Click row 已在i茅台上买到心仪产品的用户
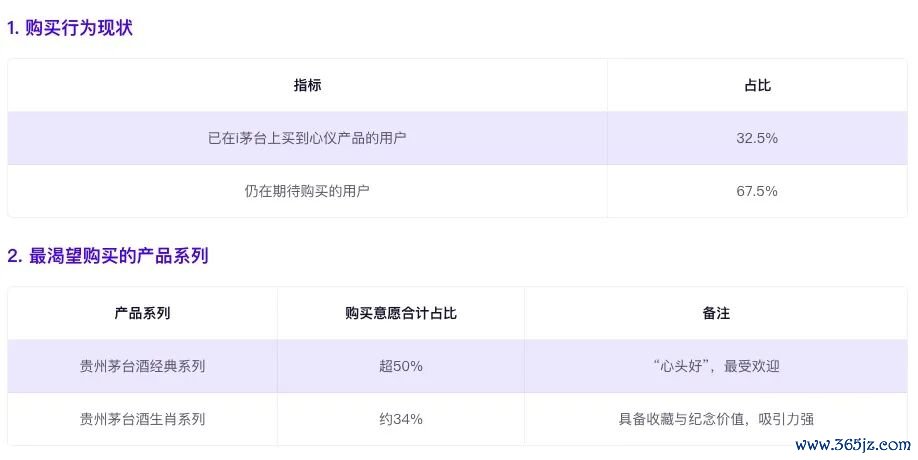Screen dimensions: 918x460 [x=457, y=138]
